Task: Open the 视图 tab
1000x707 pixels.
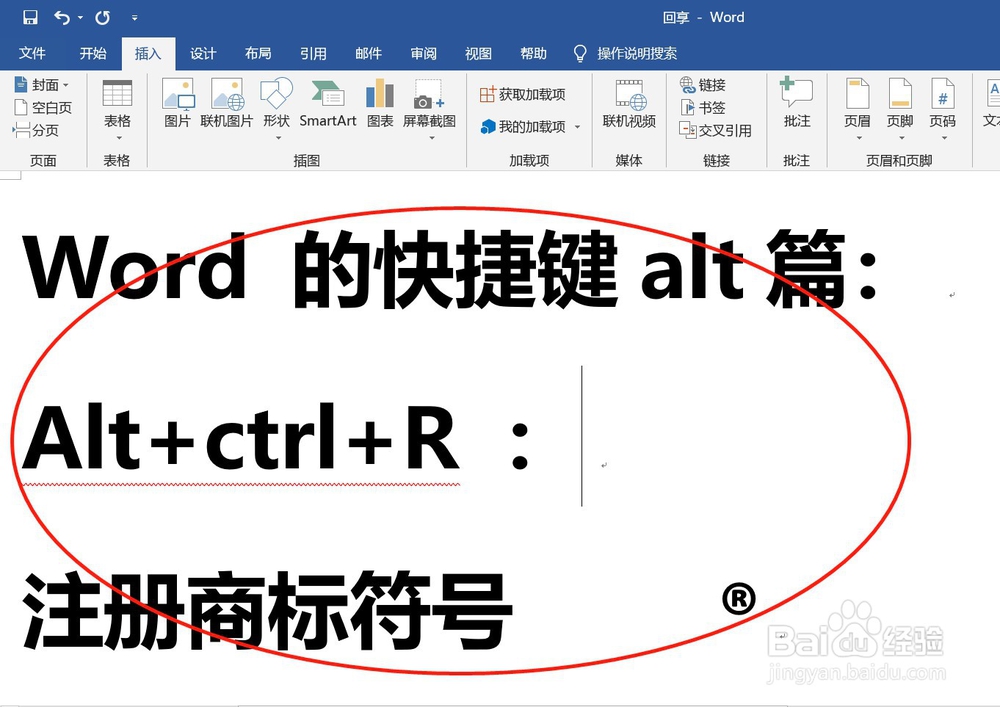Action: point(478,53)
